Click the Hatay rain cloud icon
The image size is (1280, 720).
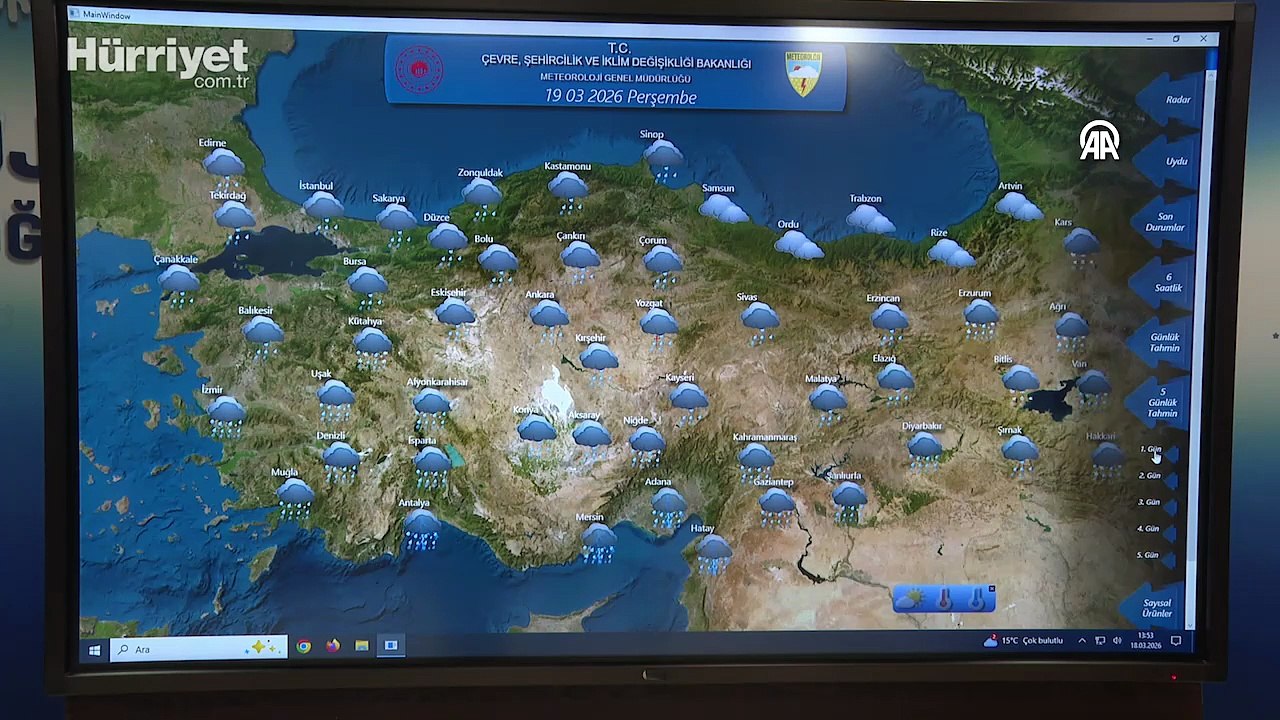[714, 553]
